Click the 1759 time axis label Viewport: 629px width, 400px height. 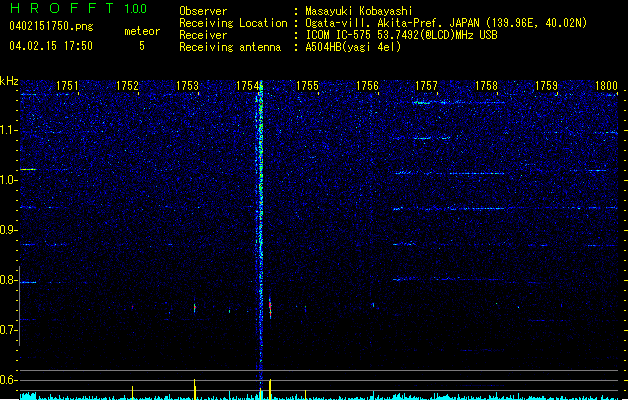tap(546, 86)
